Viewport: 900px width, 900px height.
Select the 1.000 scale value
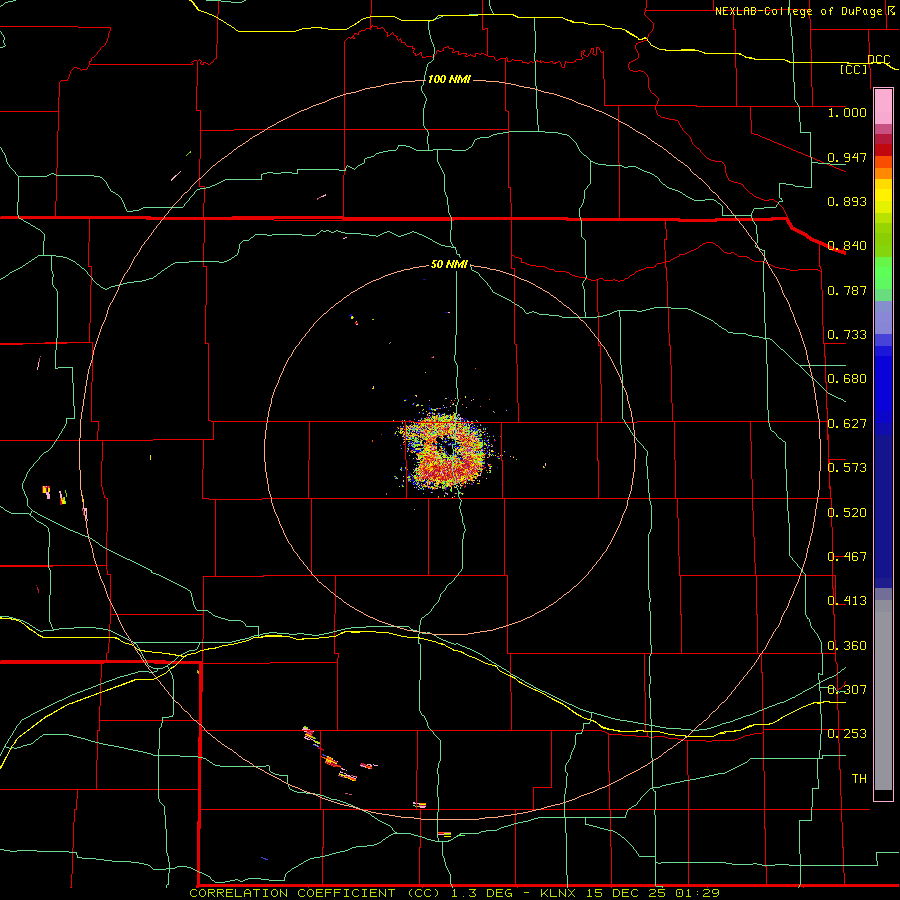pyautogui.click(x=847, y=112)
